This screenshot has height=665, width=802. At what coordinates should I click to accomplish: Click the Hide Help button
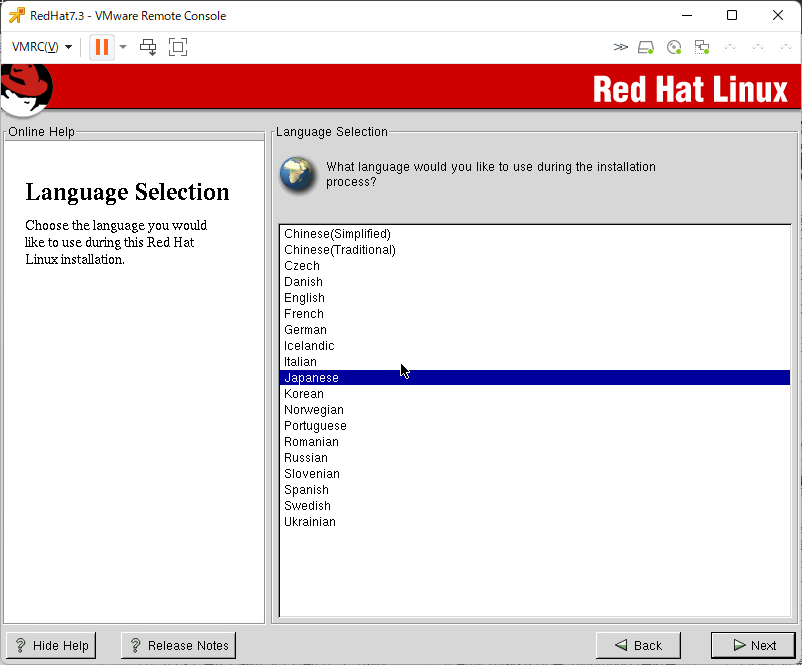[51, 646]
